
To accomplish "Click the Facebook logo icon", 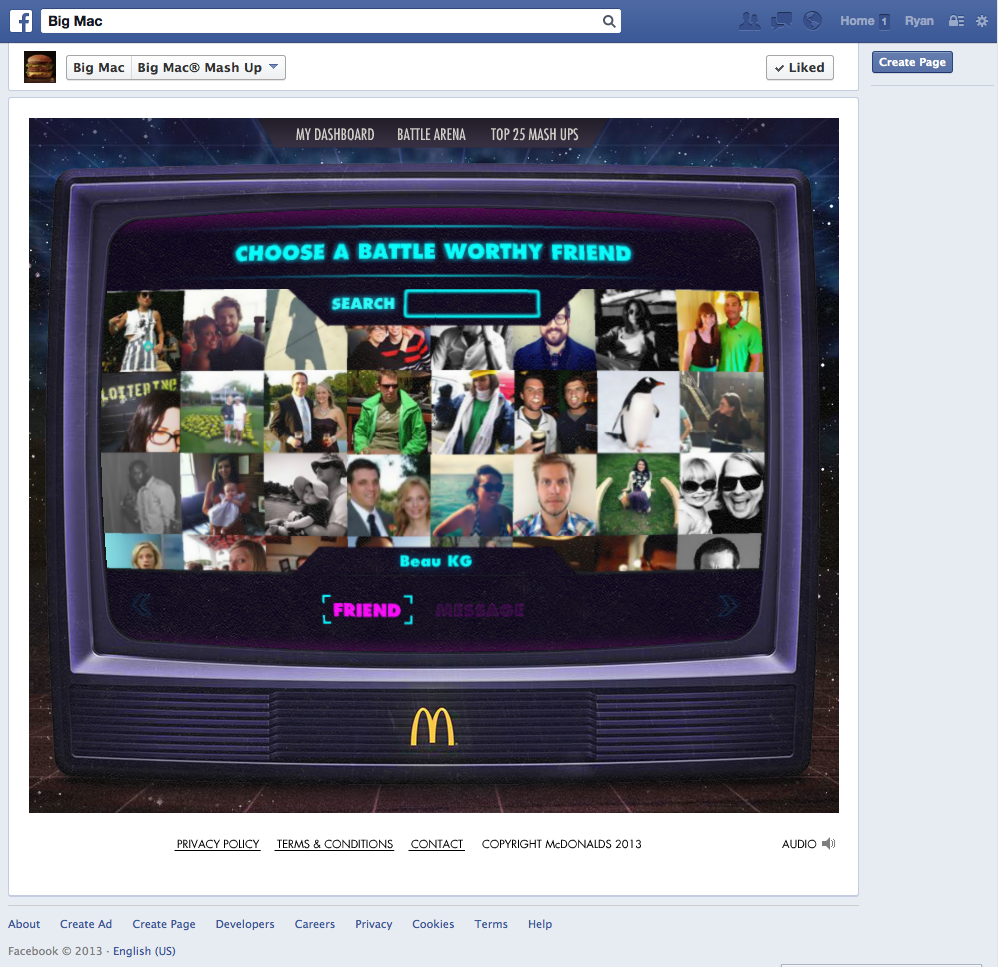I will pyautogui.click(x=21, y=21).
